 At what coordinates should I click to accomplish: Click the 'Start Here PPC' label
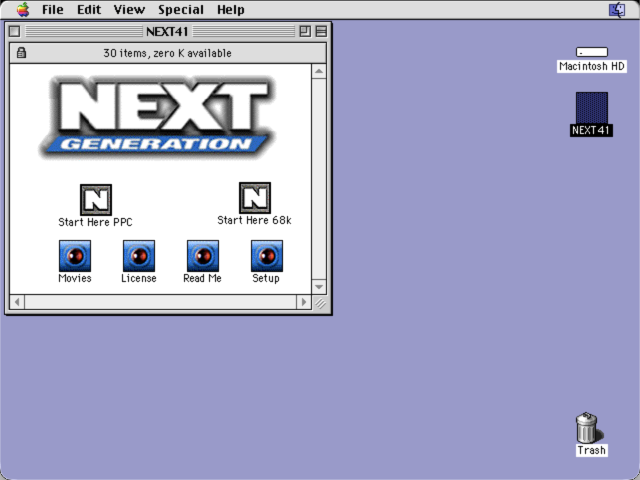(x=96, y=222)
